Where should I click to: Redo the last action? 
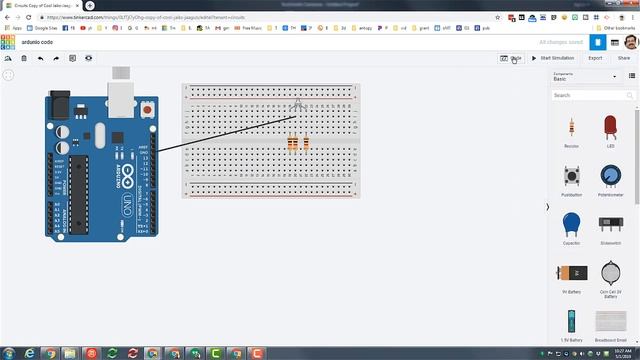56,58
